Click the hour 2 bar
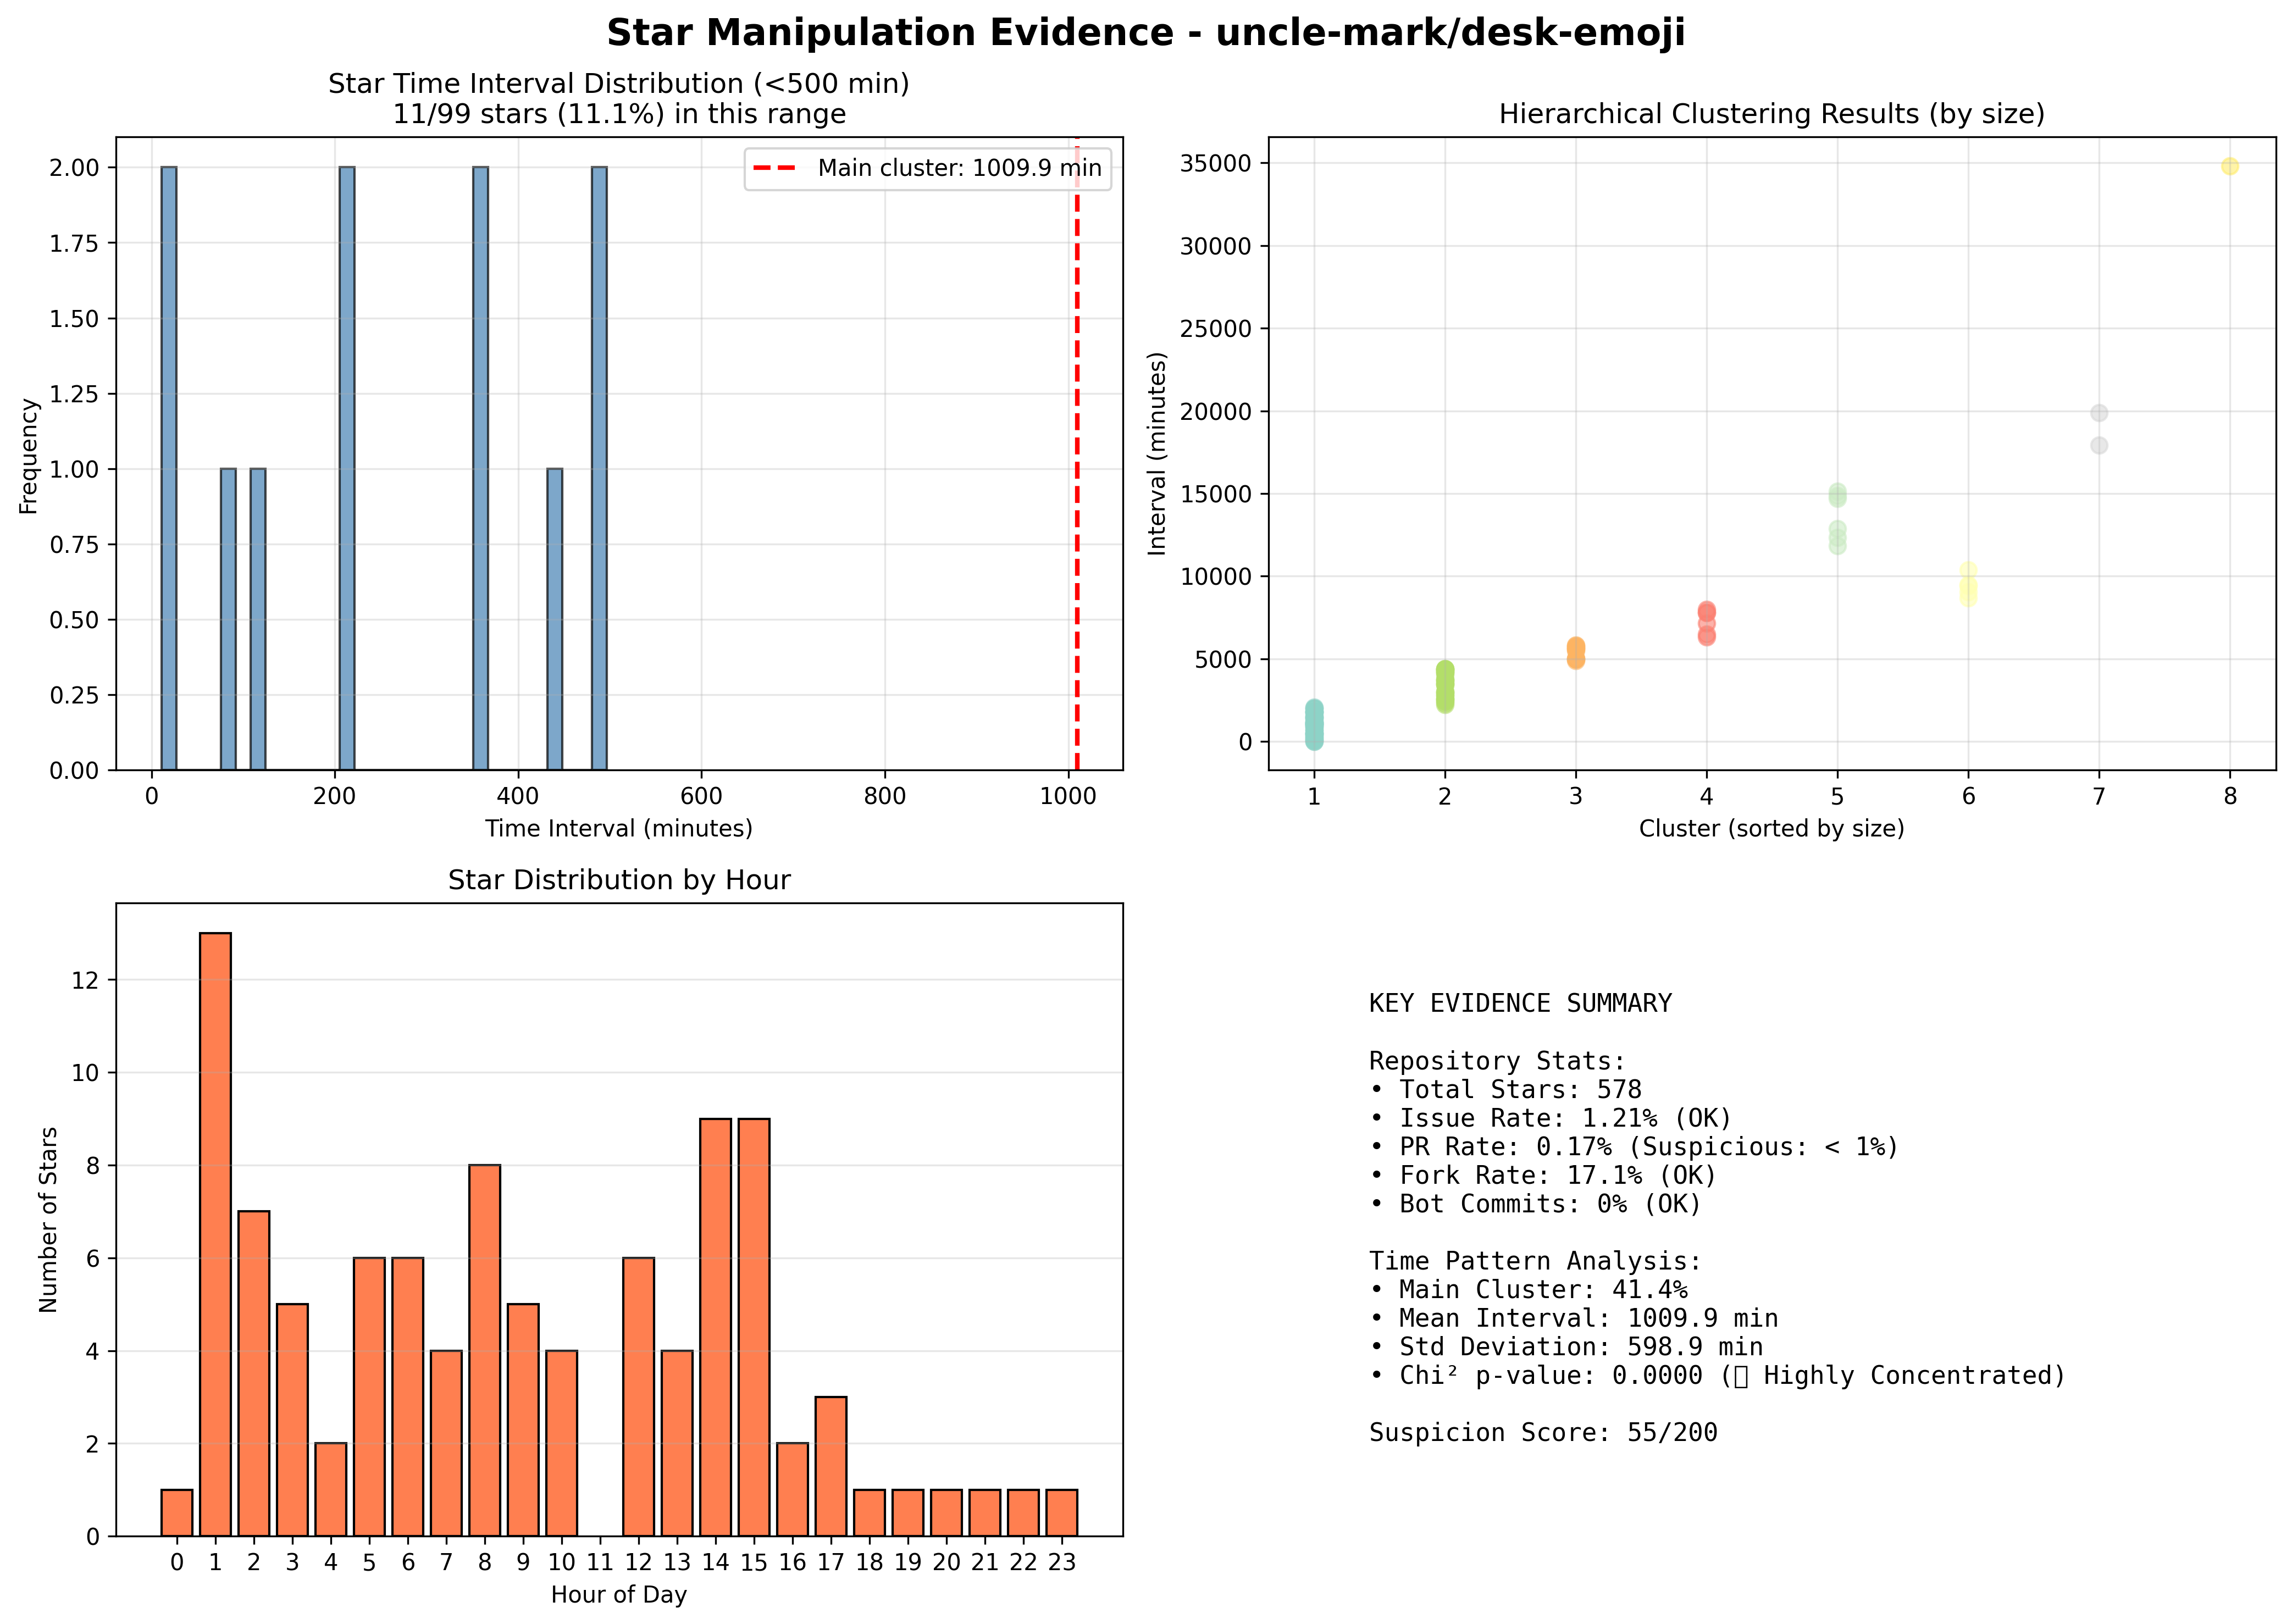This screenshot has height=1624, width=2292. [254, 1374]
